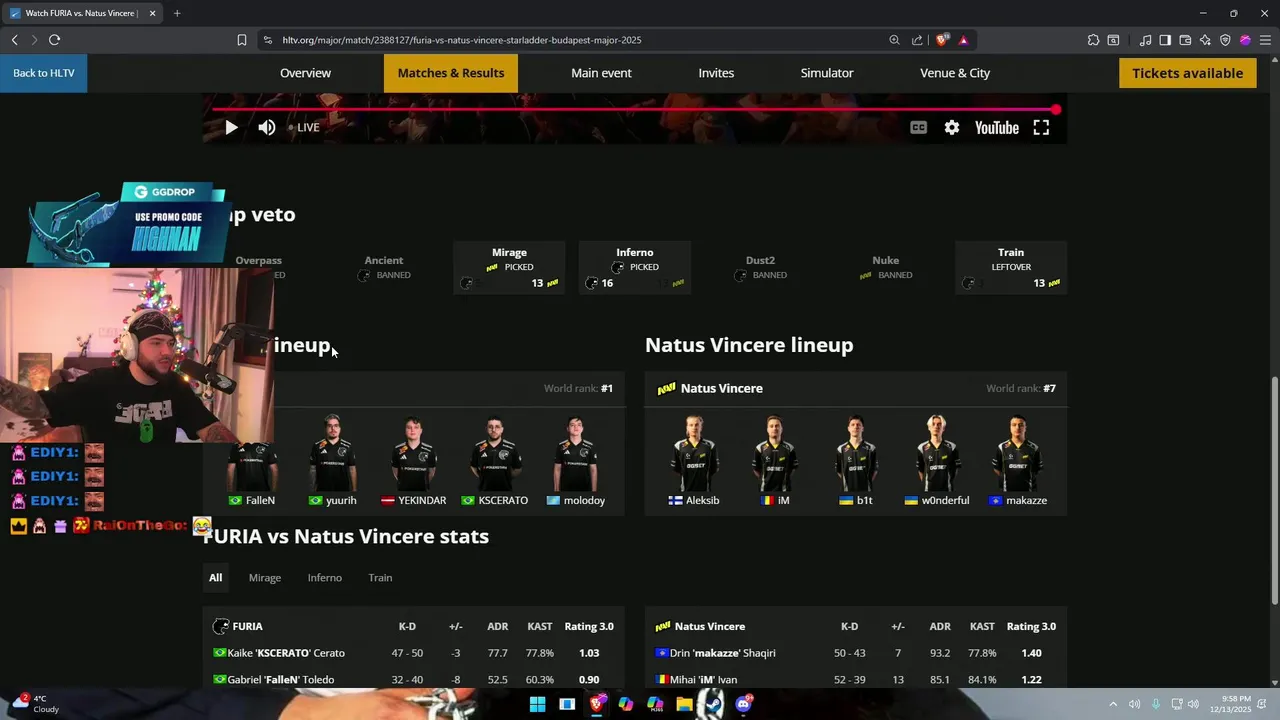Open the Venue & City menu item

(955, 73)
